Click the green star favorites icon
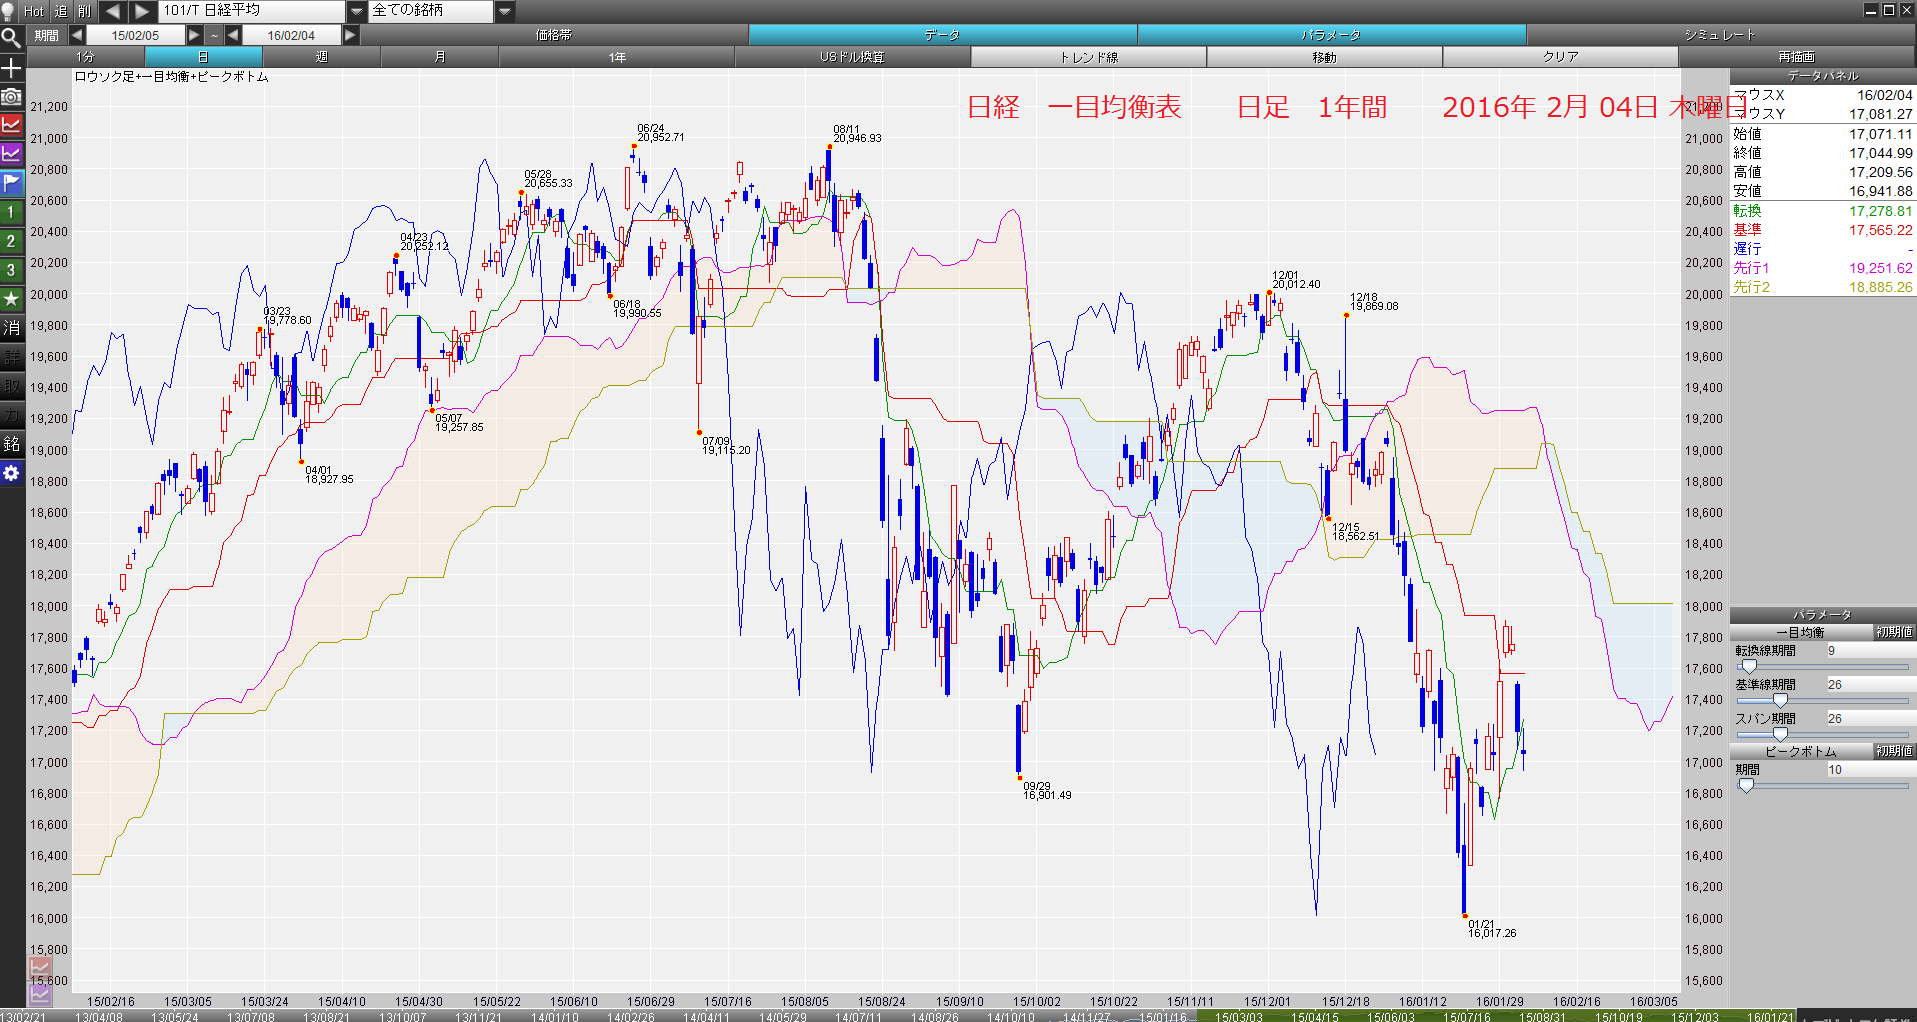1917x1022 pixels. [x=11, y=298]
